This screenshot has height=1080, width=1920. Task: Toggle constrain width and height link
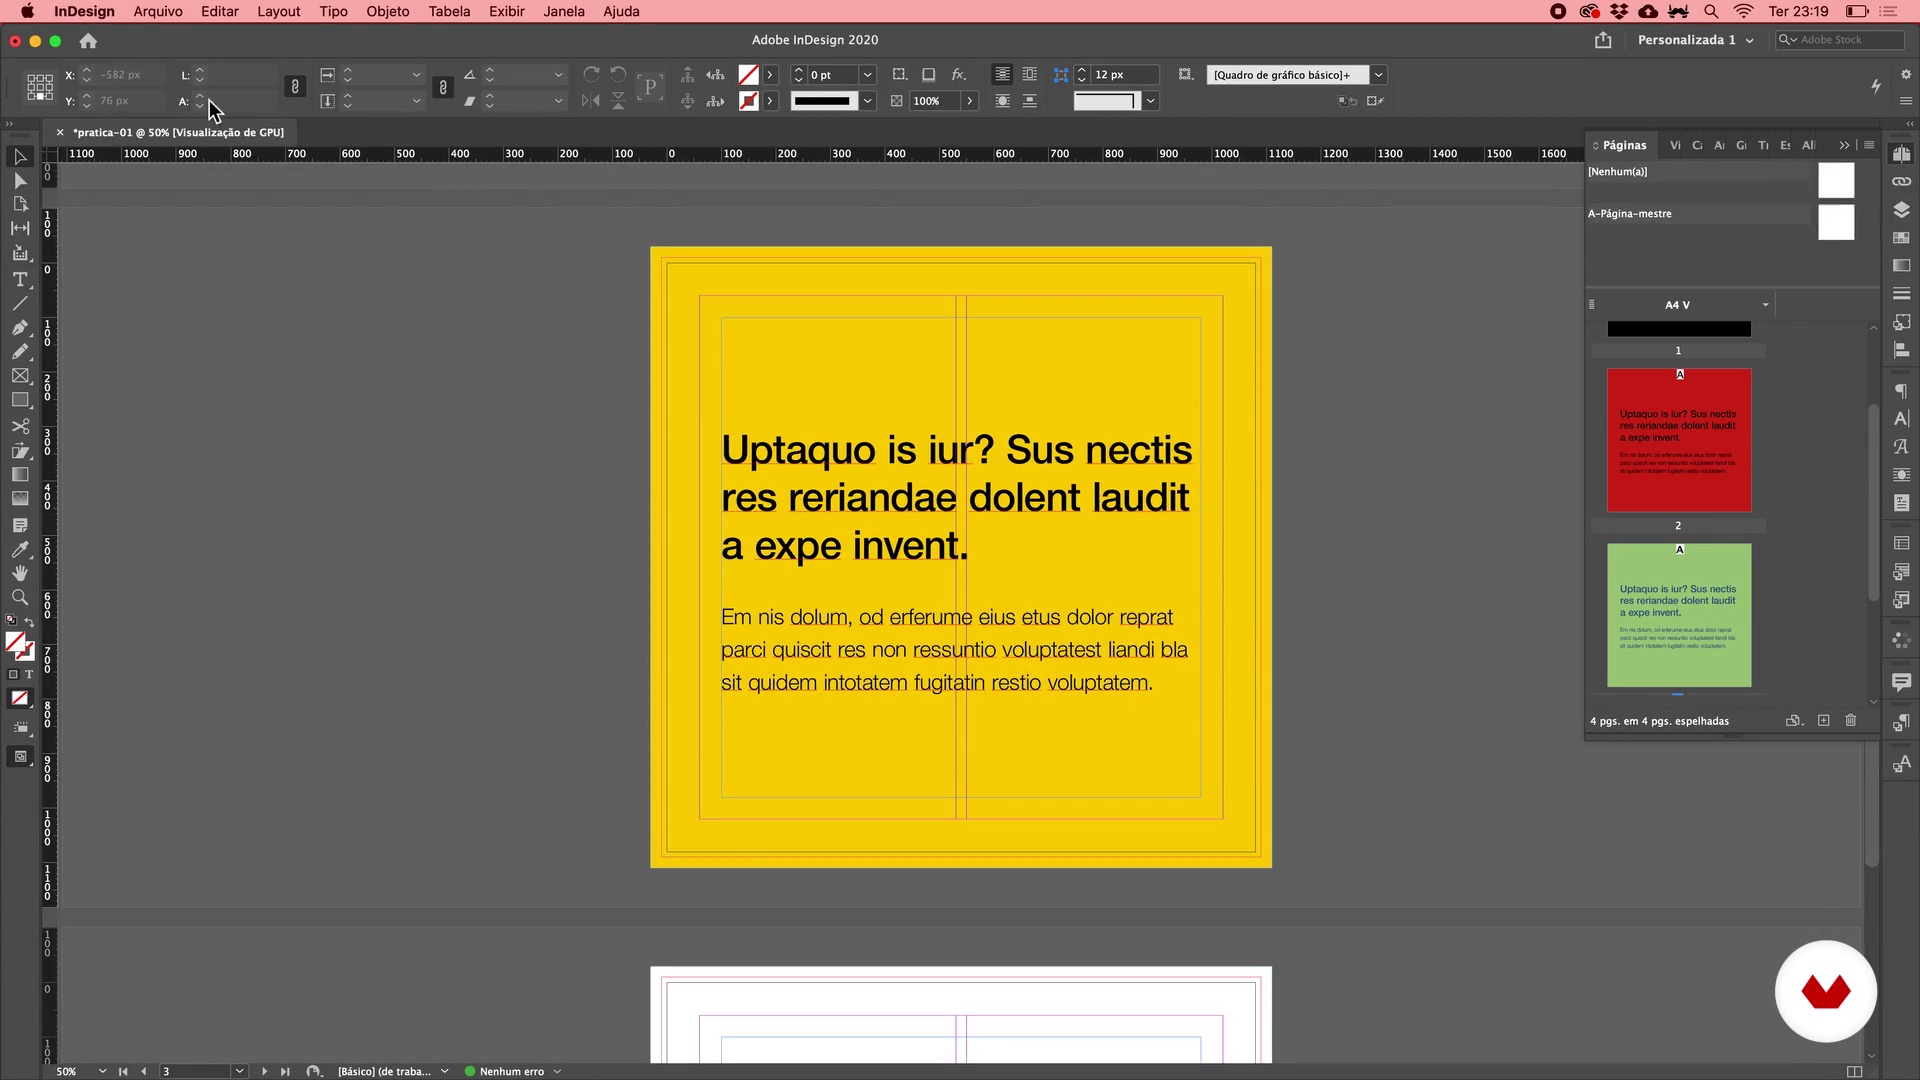(295, 87)
